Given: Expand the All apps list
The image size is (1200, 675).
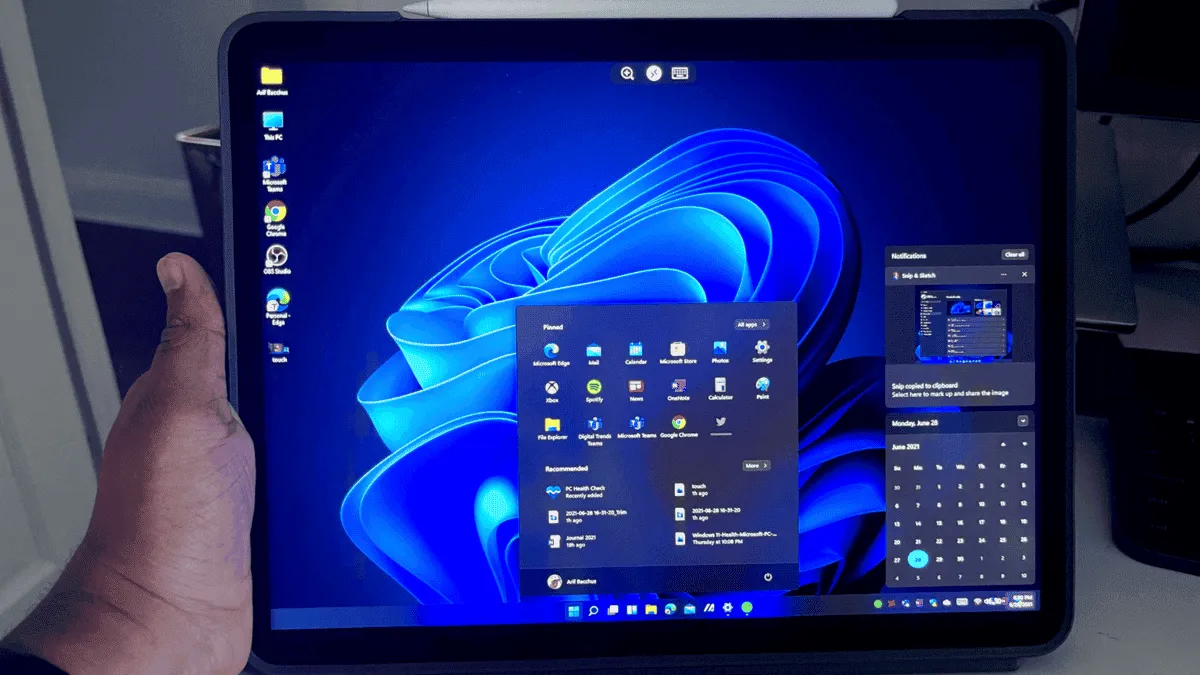Looking at the screenshot, I should (x=752, y=325).
